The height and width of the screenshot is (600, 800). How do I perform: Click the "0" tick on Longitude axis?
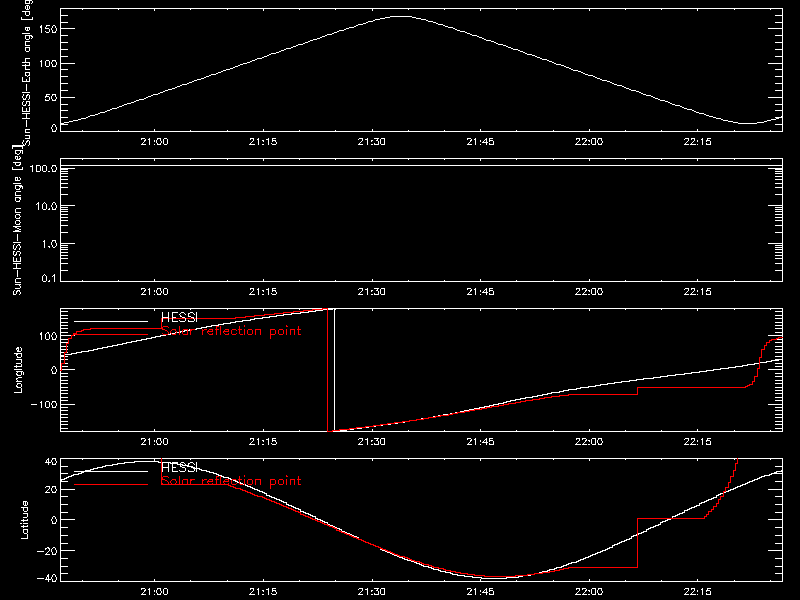(54, 370)
